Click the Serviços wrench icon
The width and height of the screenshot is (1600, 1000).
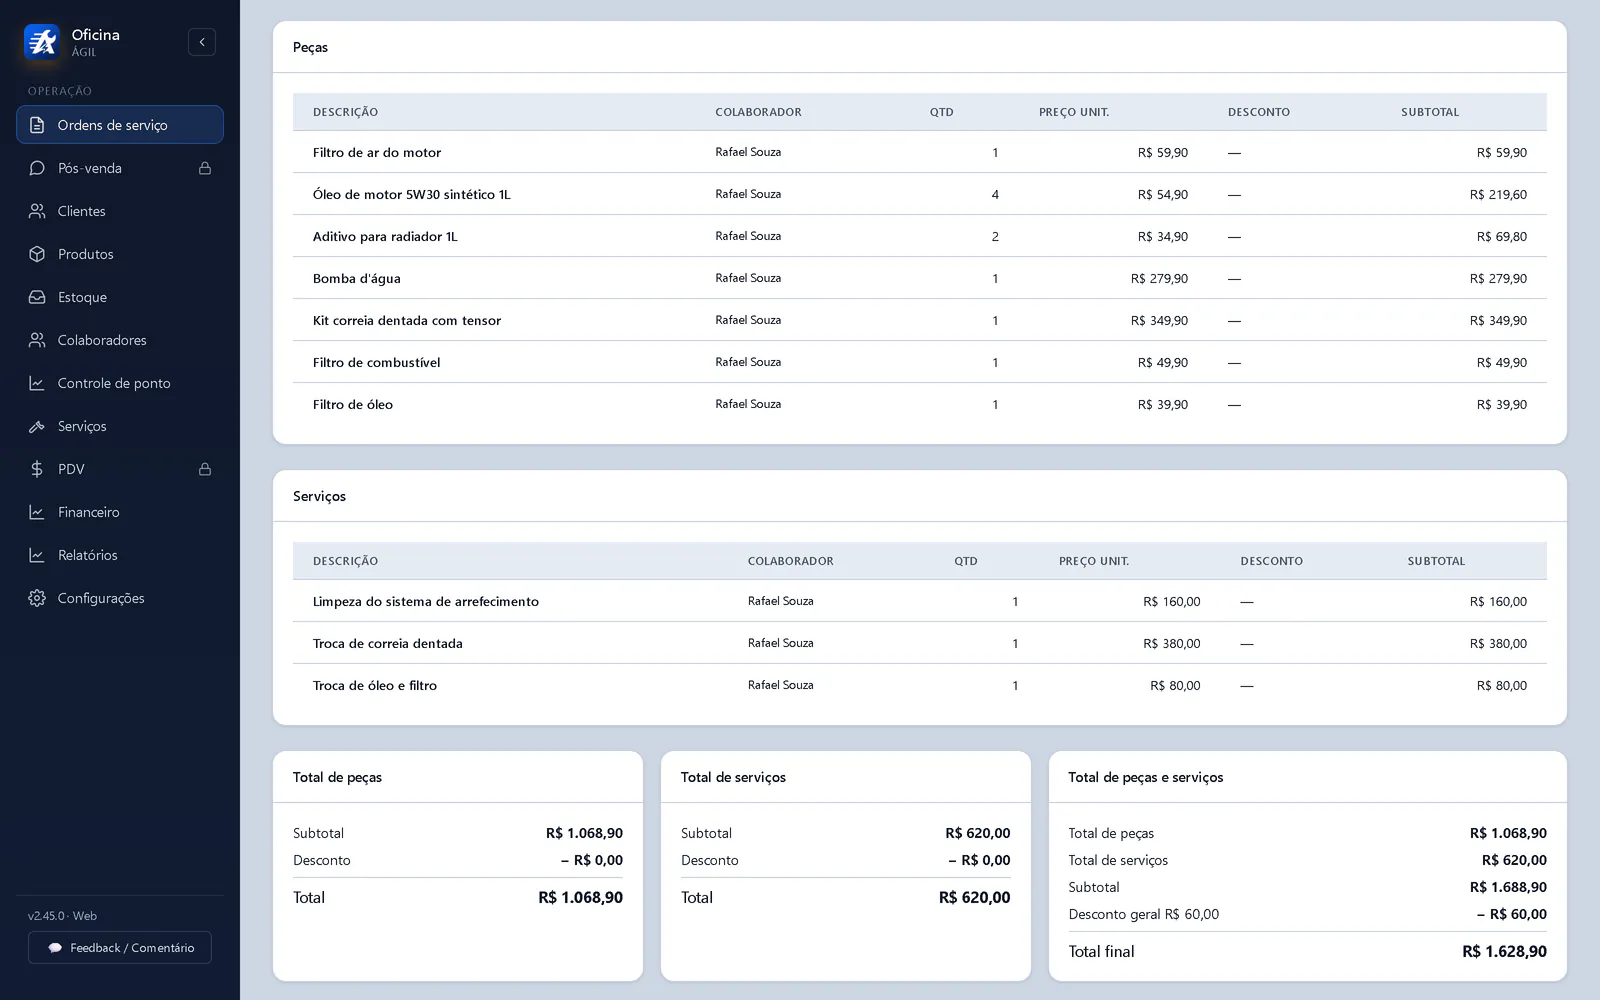pyautogui.click(x=37, y=426)
